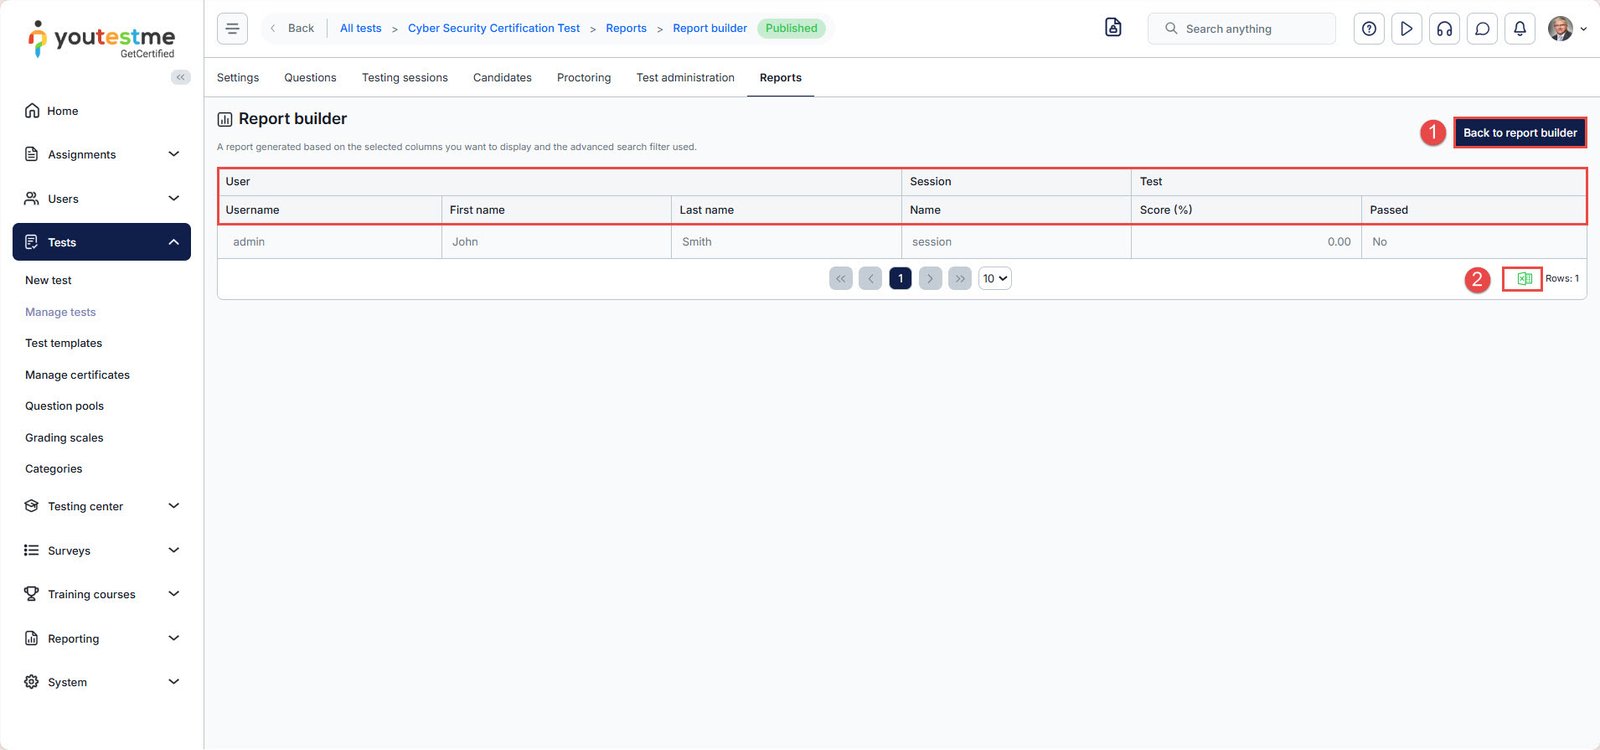Click the document lock icon in the header
This screenshot has width=1600, height=750.
pyautogui.click(x=1113, y=28)
